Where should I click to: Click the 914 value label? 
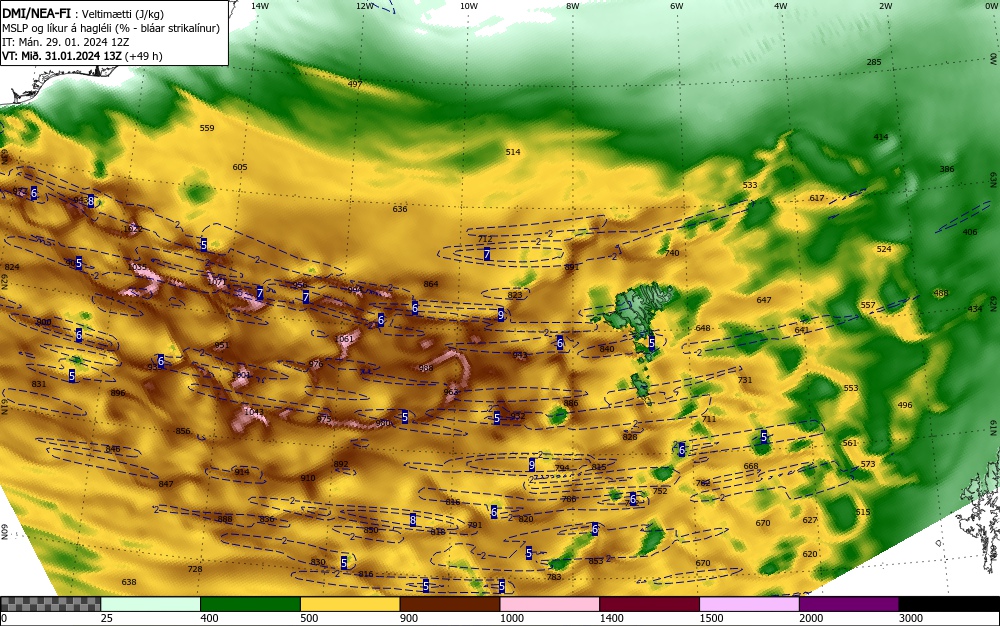point(242,472)
